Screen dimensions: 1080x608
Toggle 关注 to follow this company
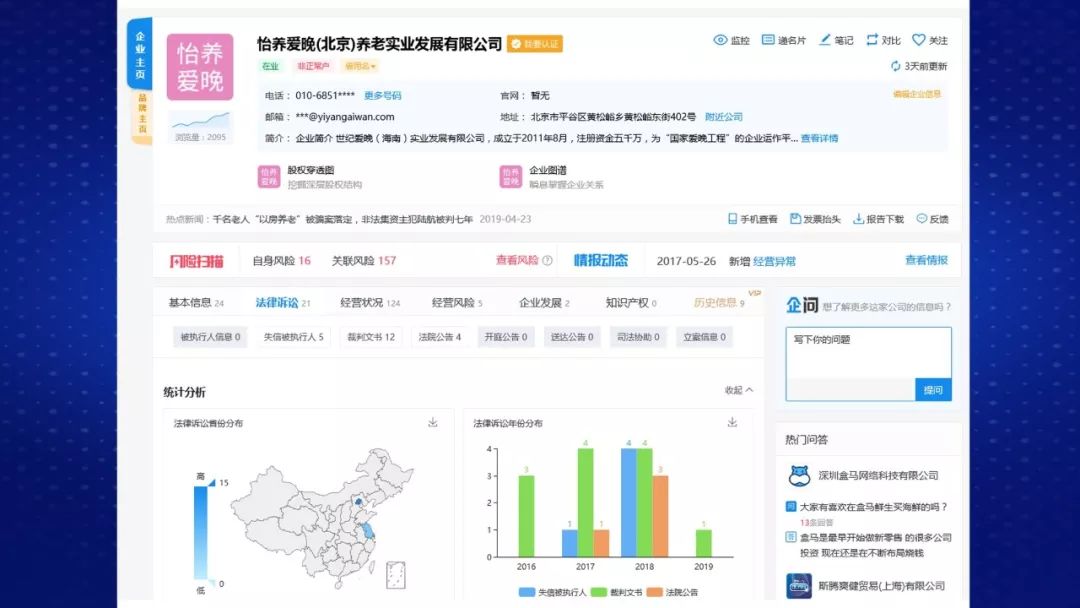(x=928, y=40)
